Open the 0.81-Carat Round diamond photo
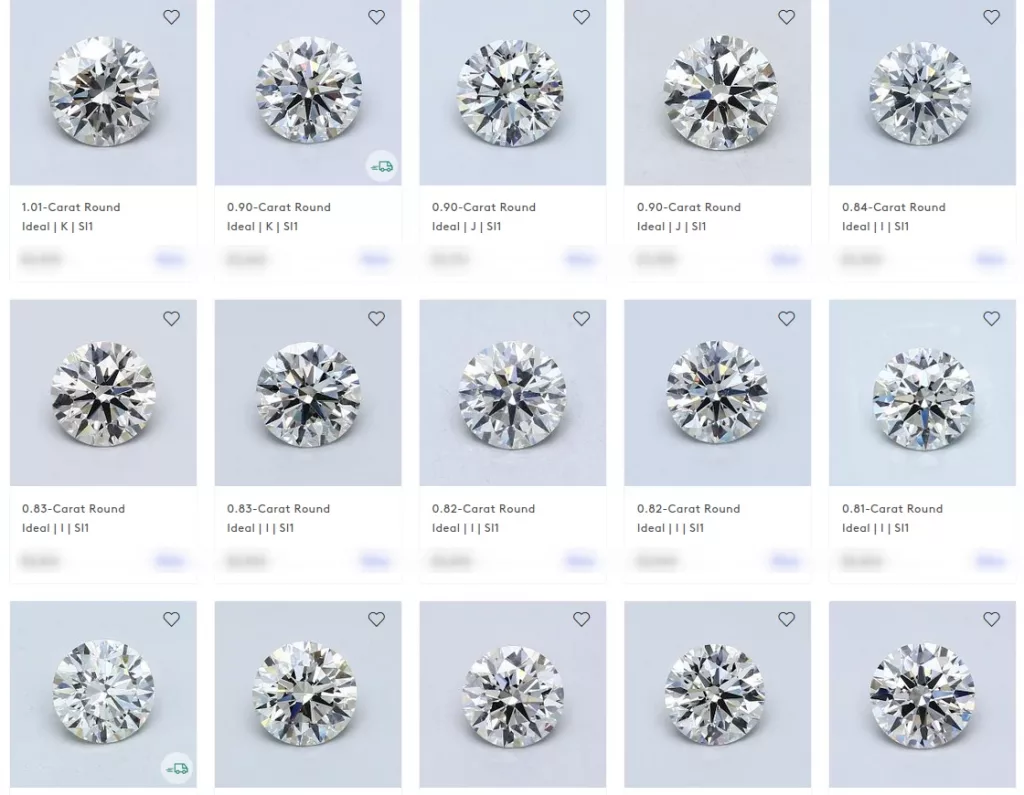The width and height of the screenshot is (1024, 795). click(922, 393)
